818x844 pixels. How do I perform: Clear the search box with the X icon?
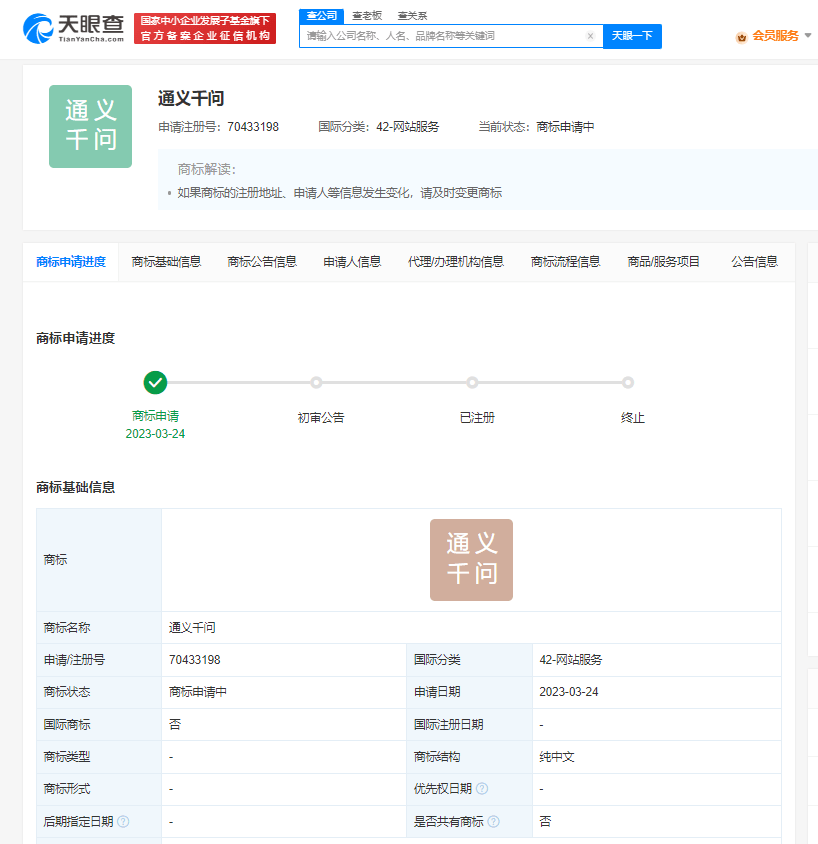coord(590,36)
